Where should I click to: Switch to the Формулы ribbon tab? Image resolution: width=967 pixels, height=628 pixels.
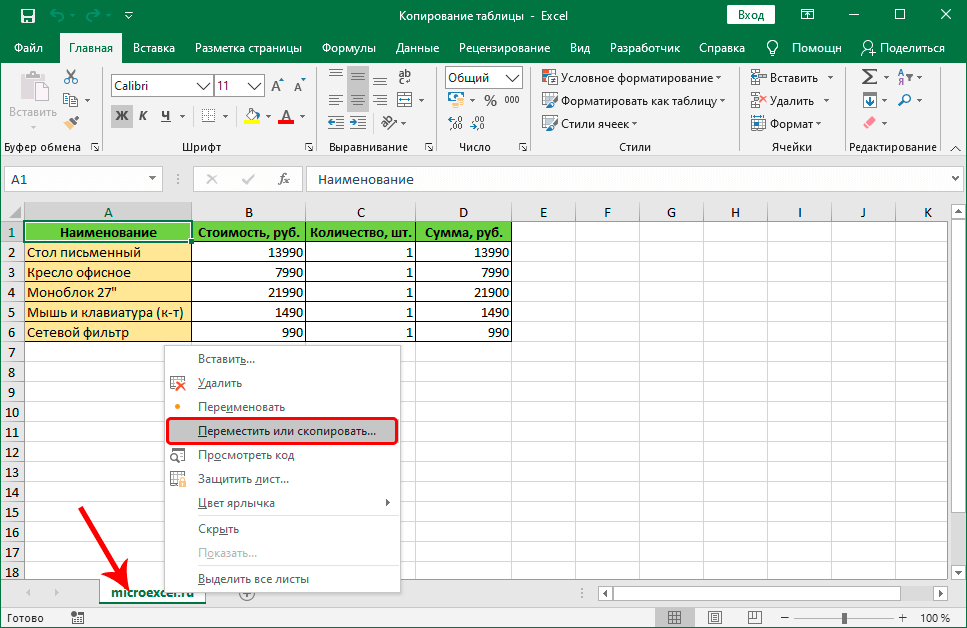click(349, 48)
